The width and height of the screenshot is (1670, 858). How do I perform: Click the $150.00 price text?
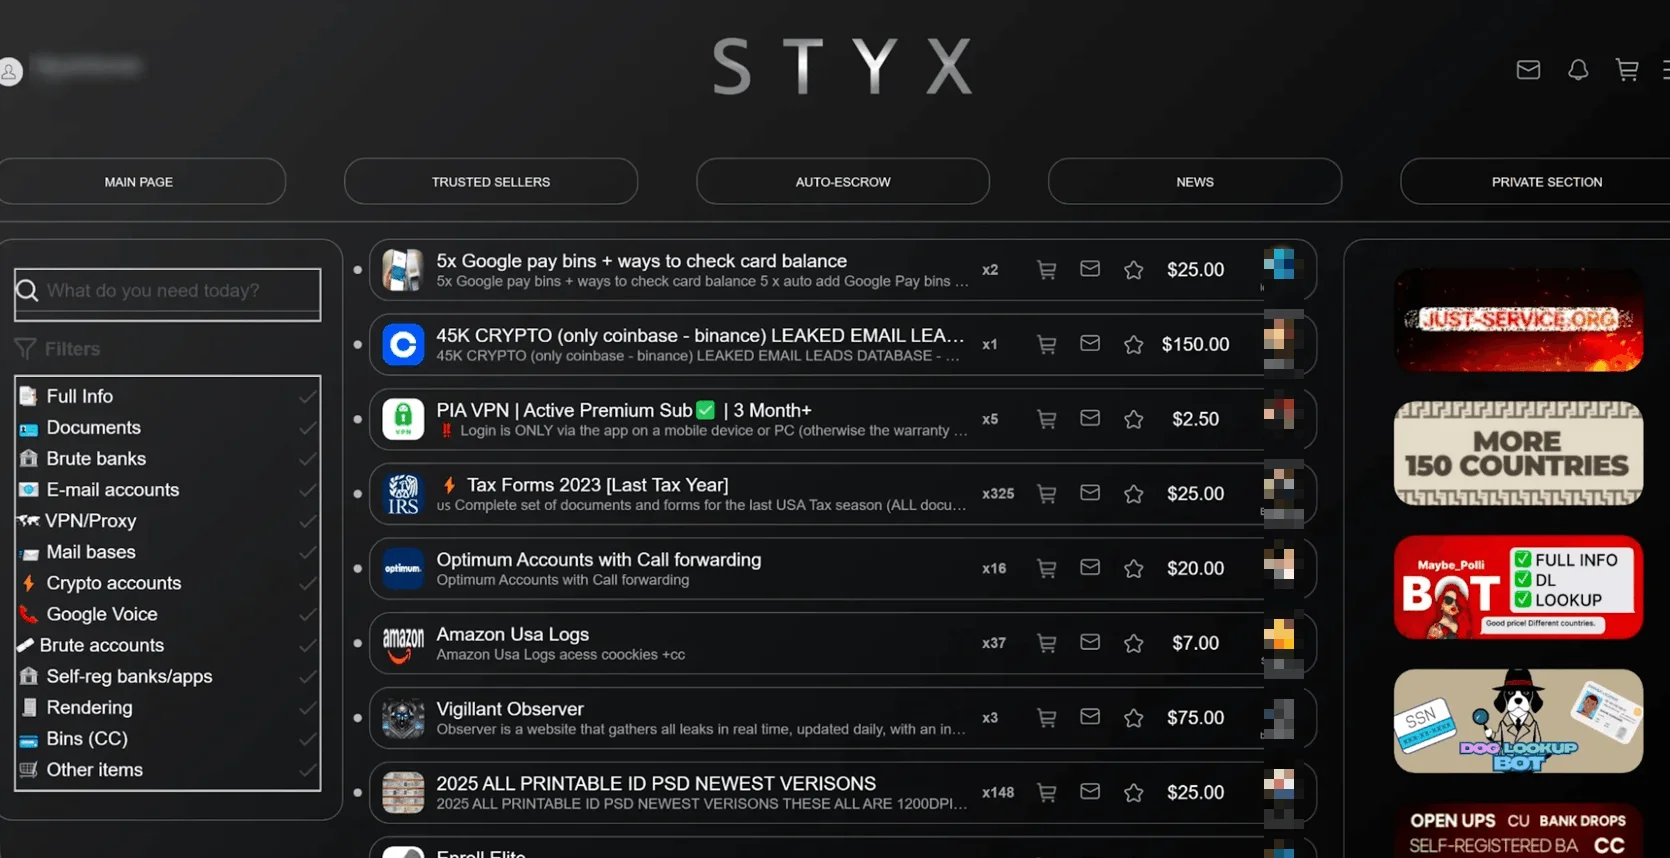[1195, 345]
